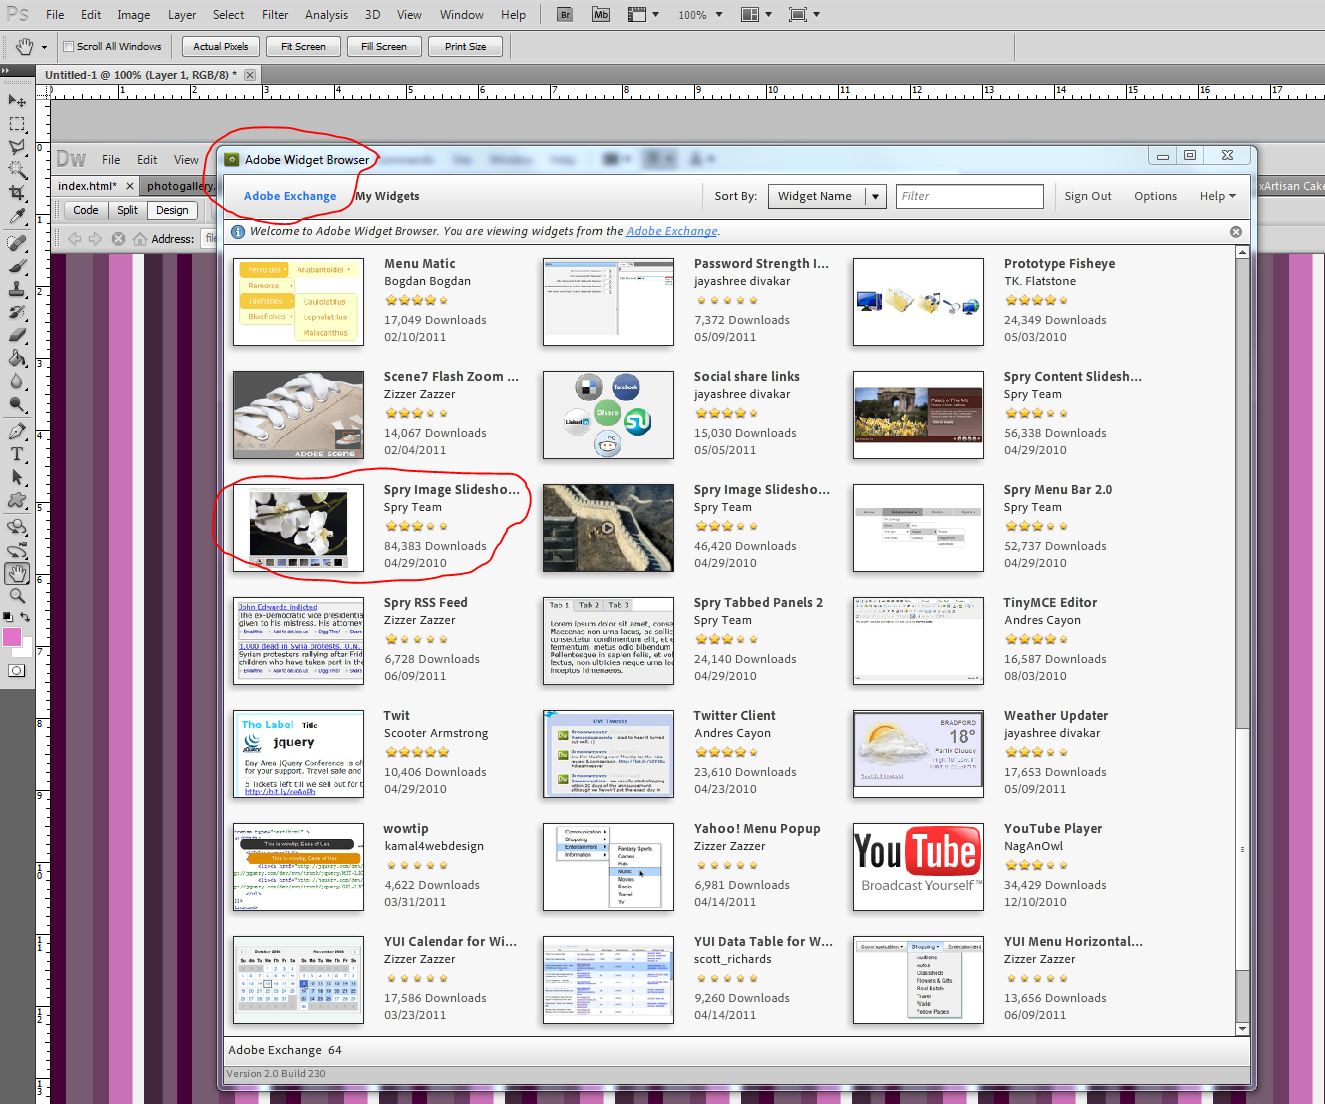
Task: Select the Blur tool
Action: coord(17,381)
